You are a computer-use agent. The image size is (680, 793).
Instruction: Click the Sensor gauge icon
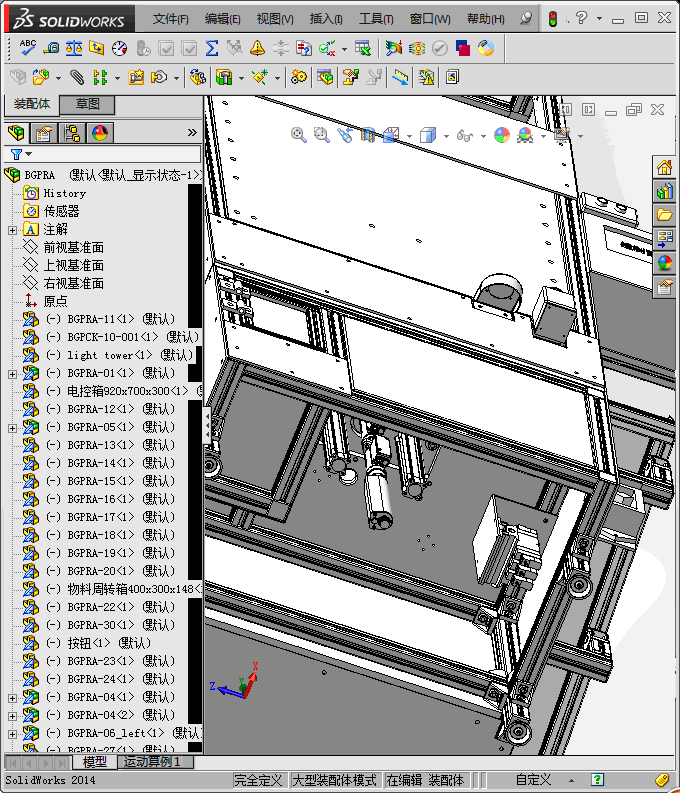120,48
